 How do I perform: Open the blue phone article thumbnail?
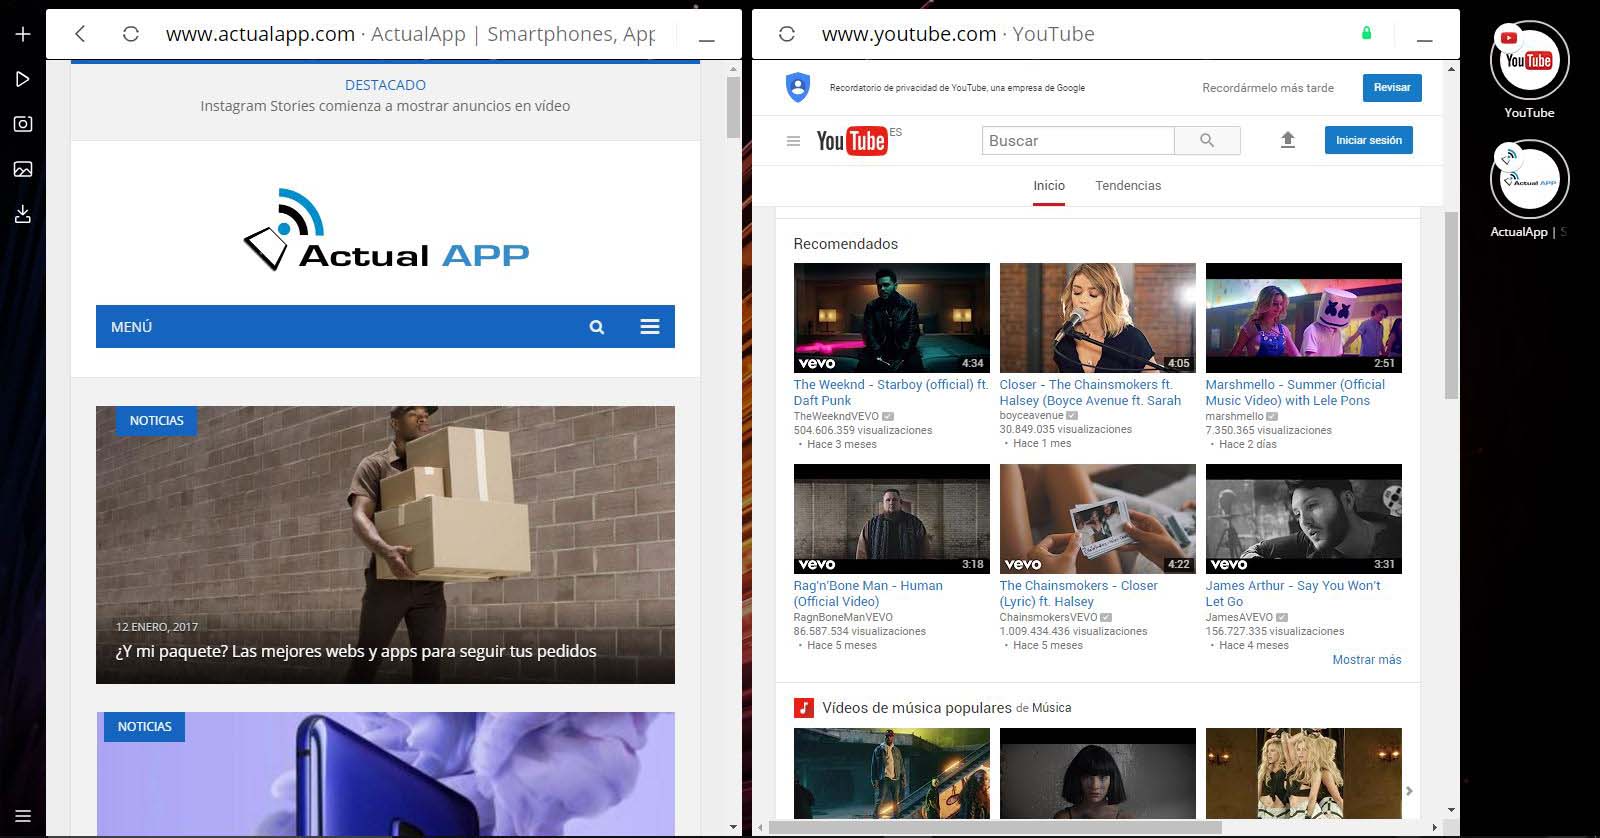point(385,774)
